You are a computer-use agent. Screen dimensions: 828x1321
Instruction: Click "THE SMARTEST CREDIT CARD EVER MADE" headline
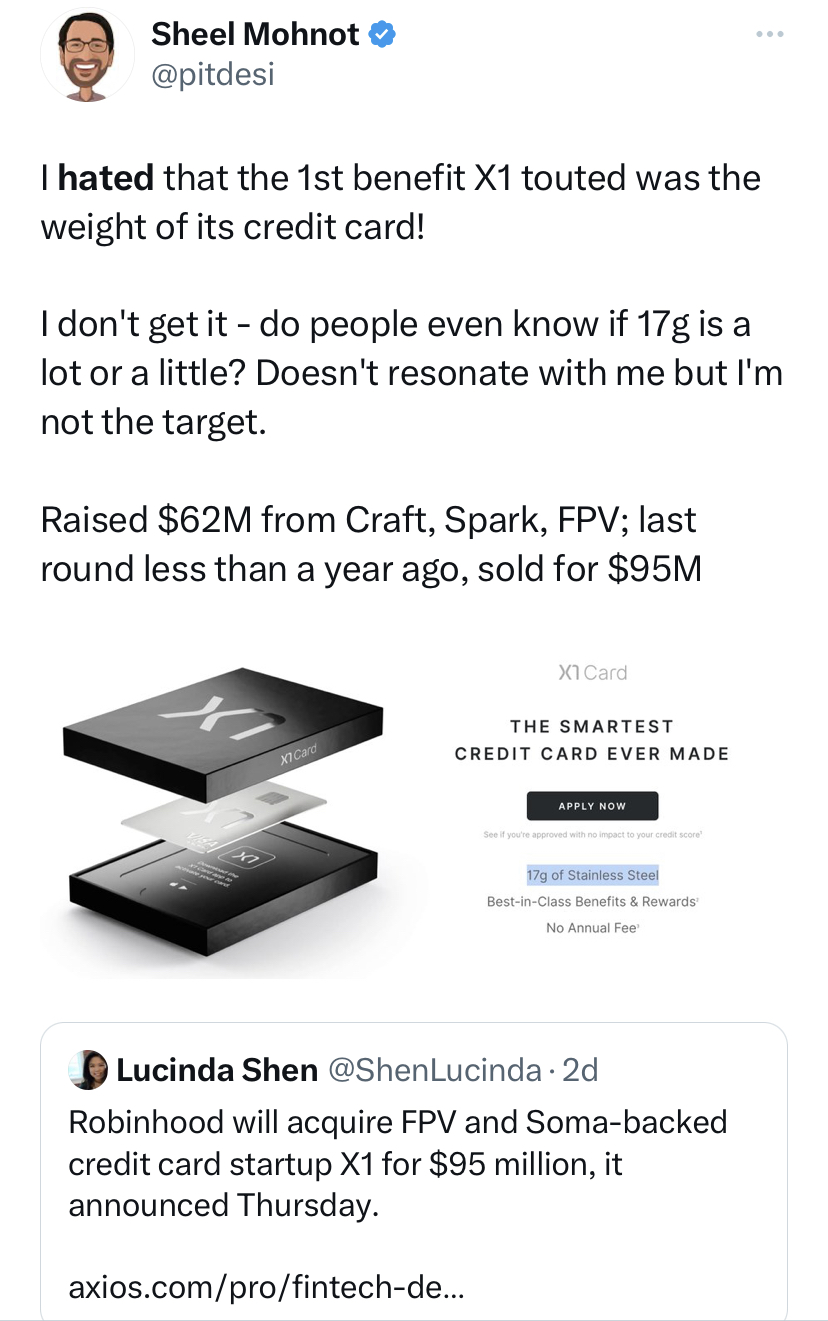(x=592, y=740)
